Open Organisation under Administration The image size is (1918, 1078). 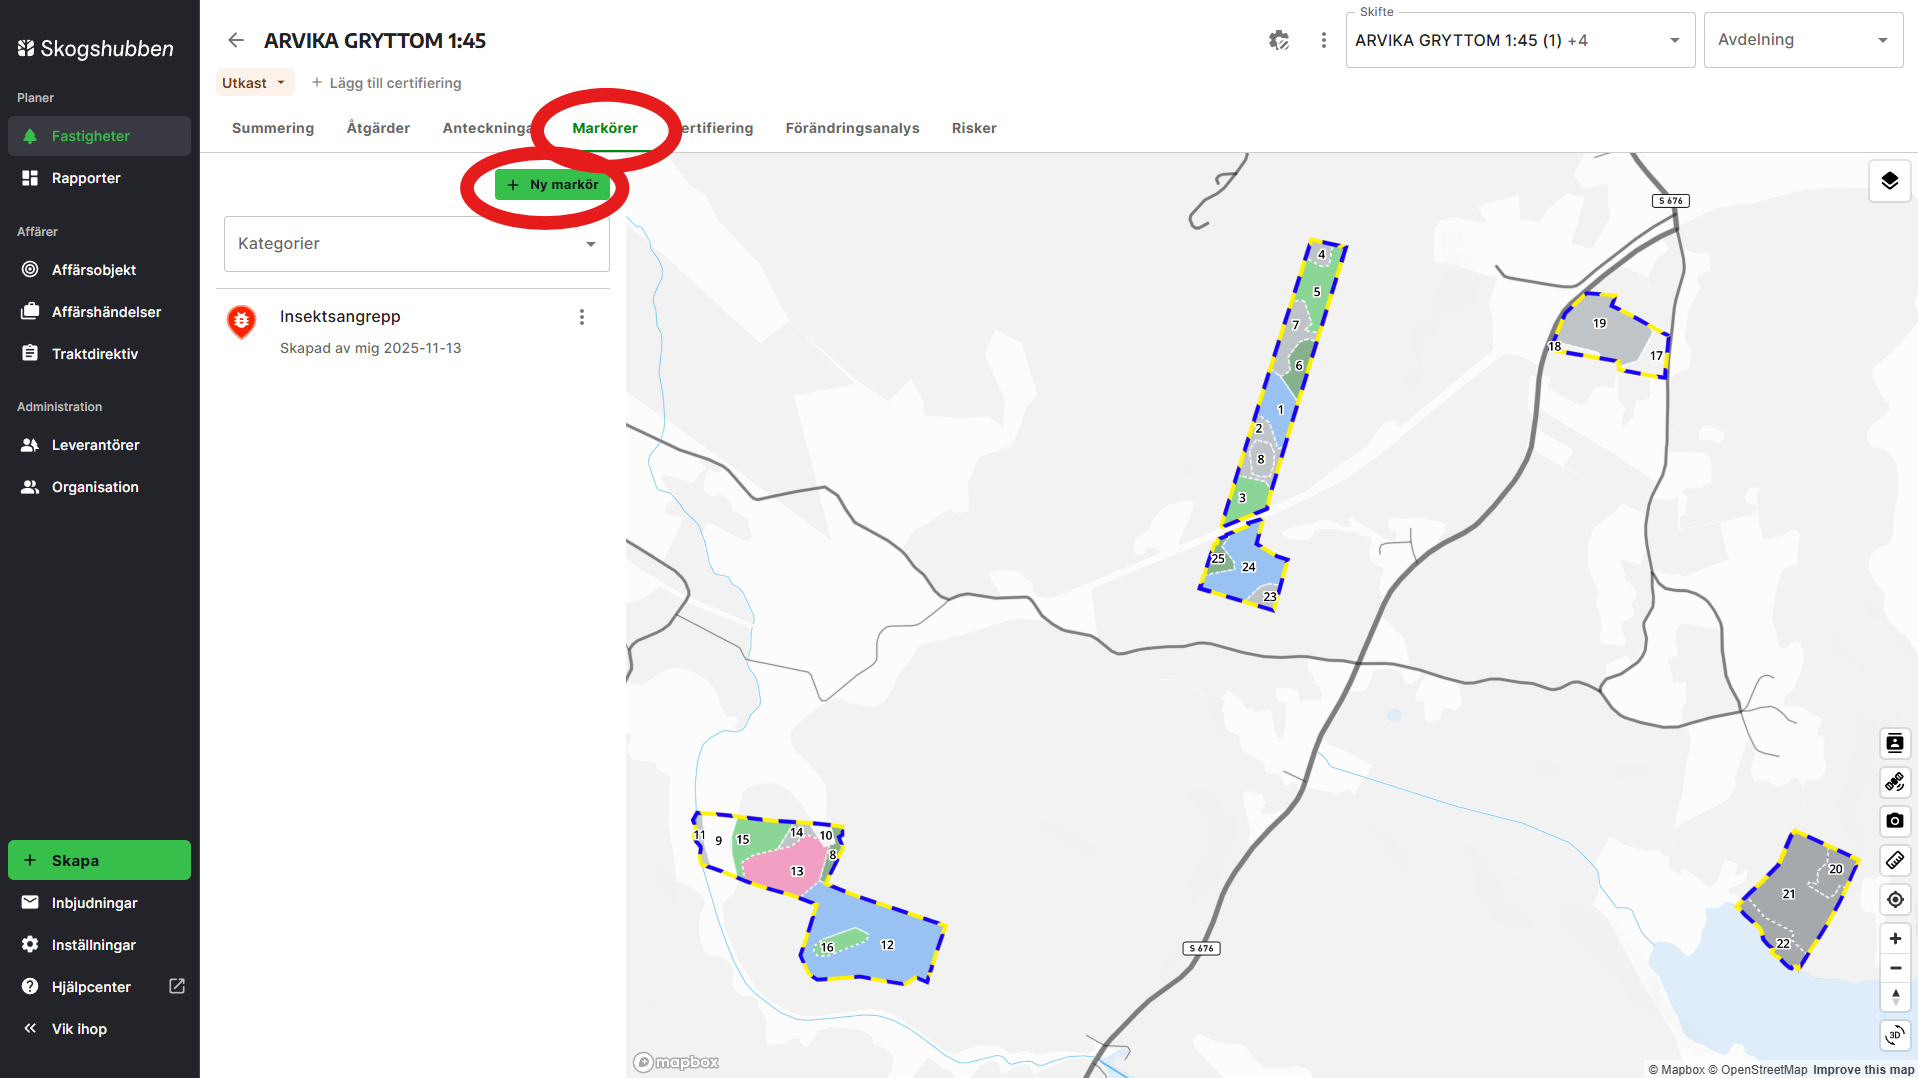[94, 486]
